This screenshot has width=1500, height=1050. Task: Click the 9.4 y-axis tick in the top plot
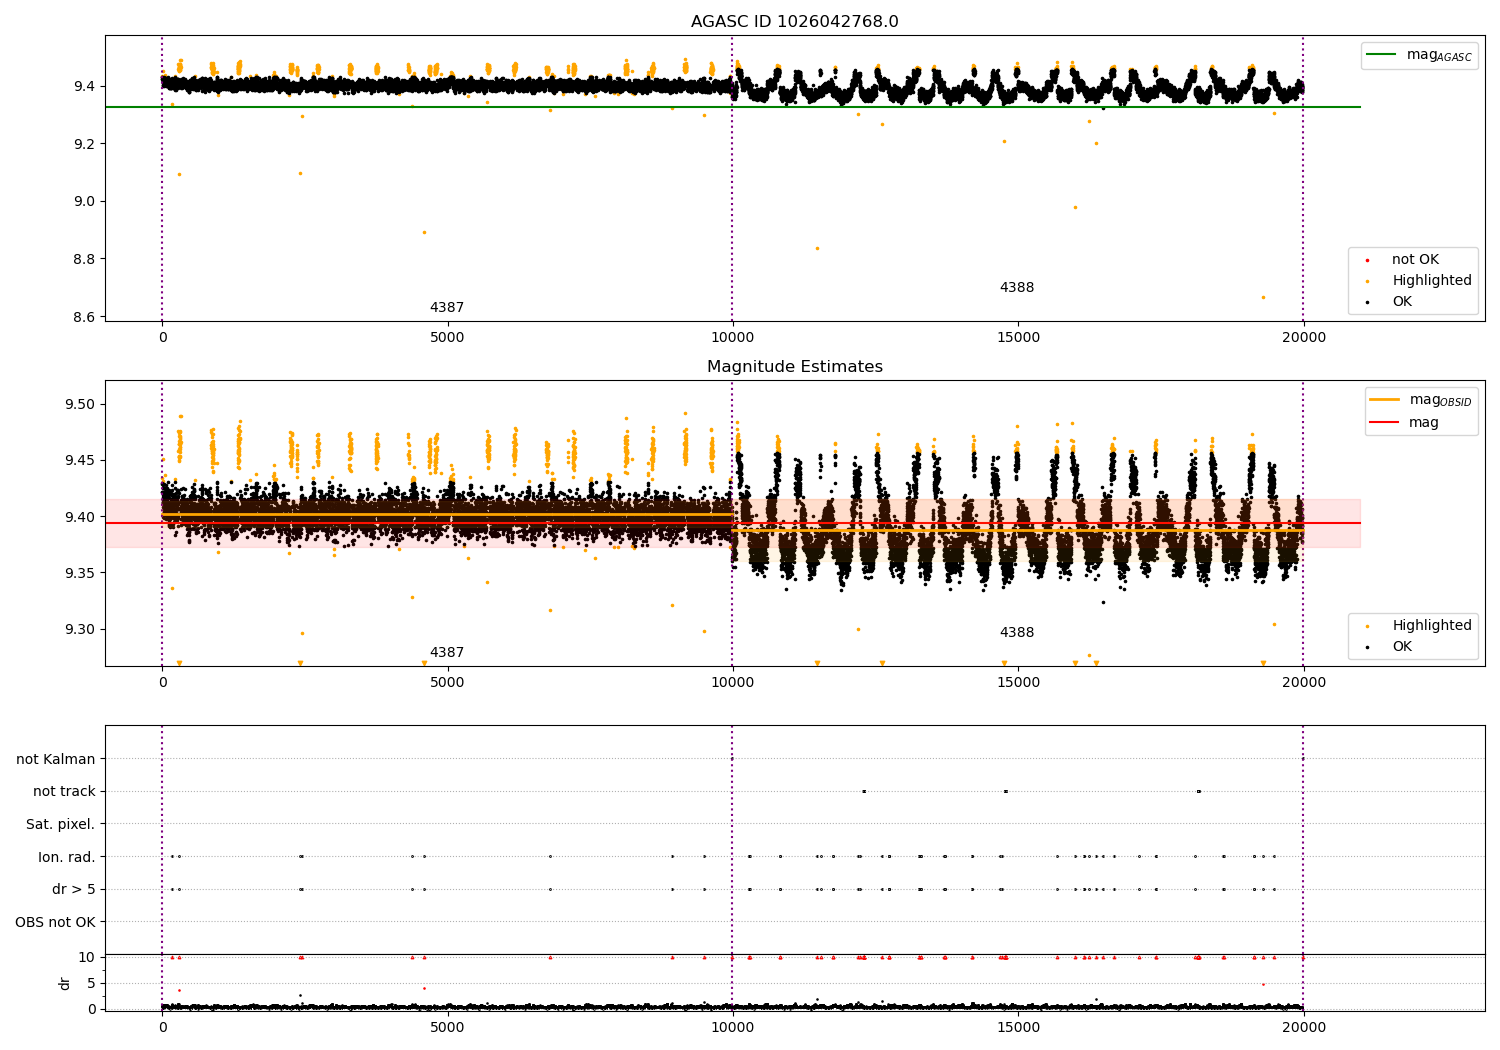tap(85, 87)
